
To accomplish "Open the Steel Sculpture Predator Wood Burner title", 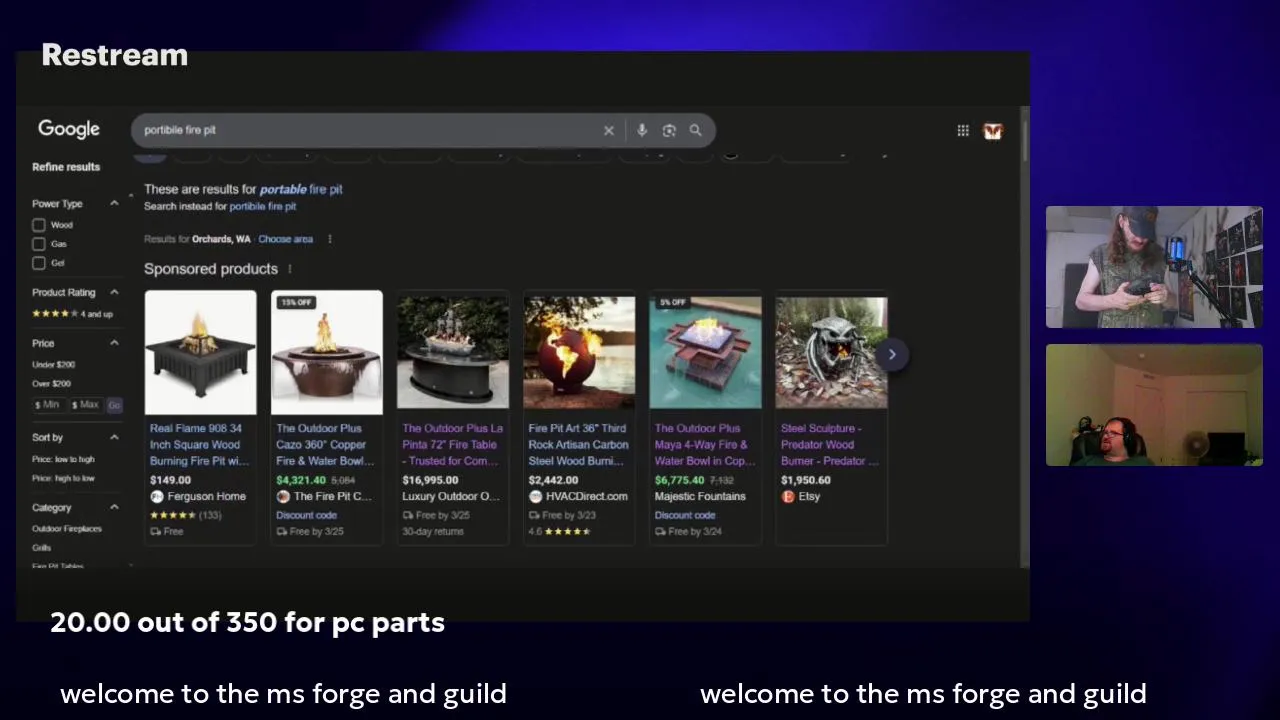I will [x=830, y=445].
